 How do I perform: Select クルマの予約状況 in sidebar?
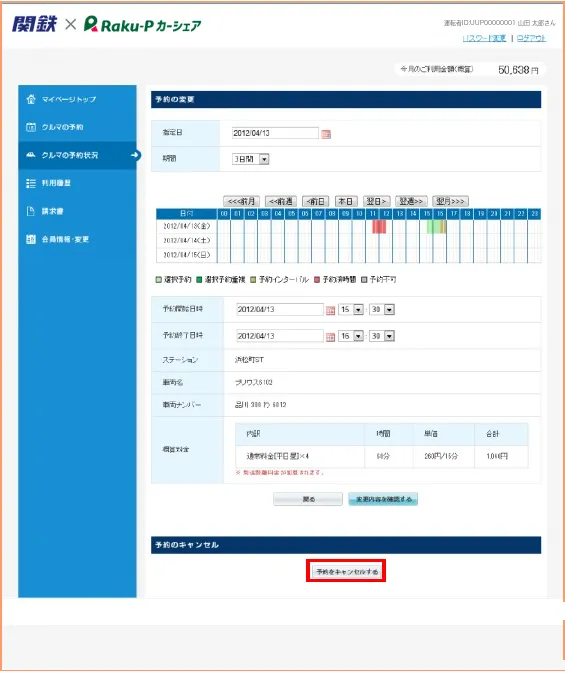[77, 155]
